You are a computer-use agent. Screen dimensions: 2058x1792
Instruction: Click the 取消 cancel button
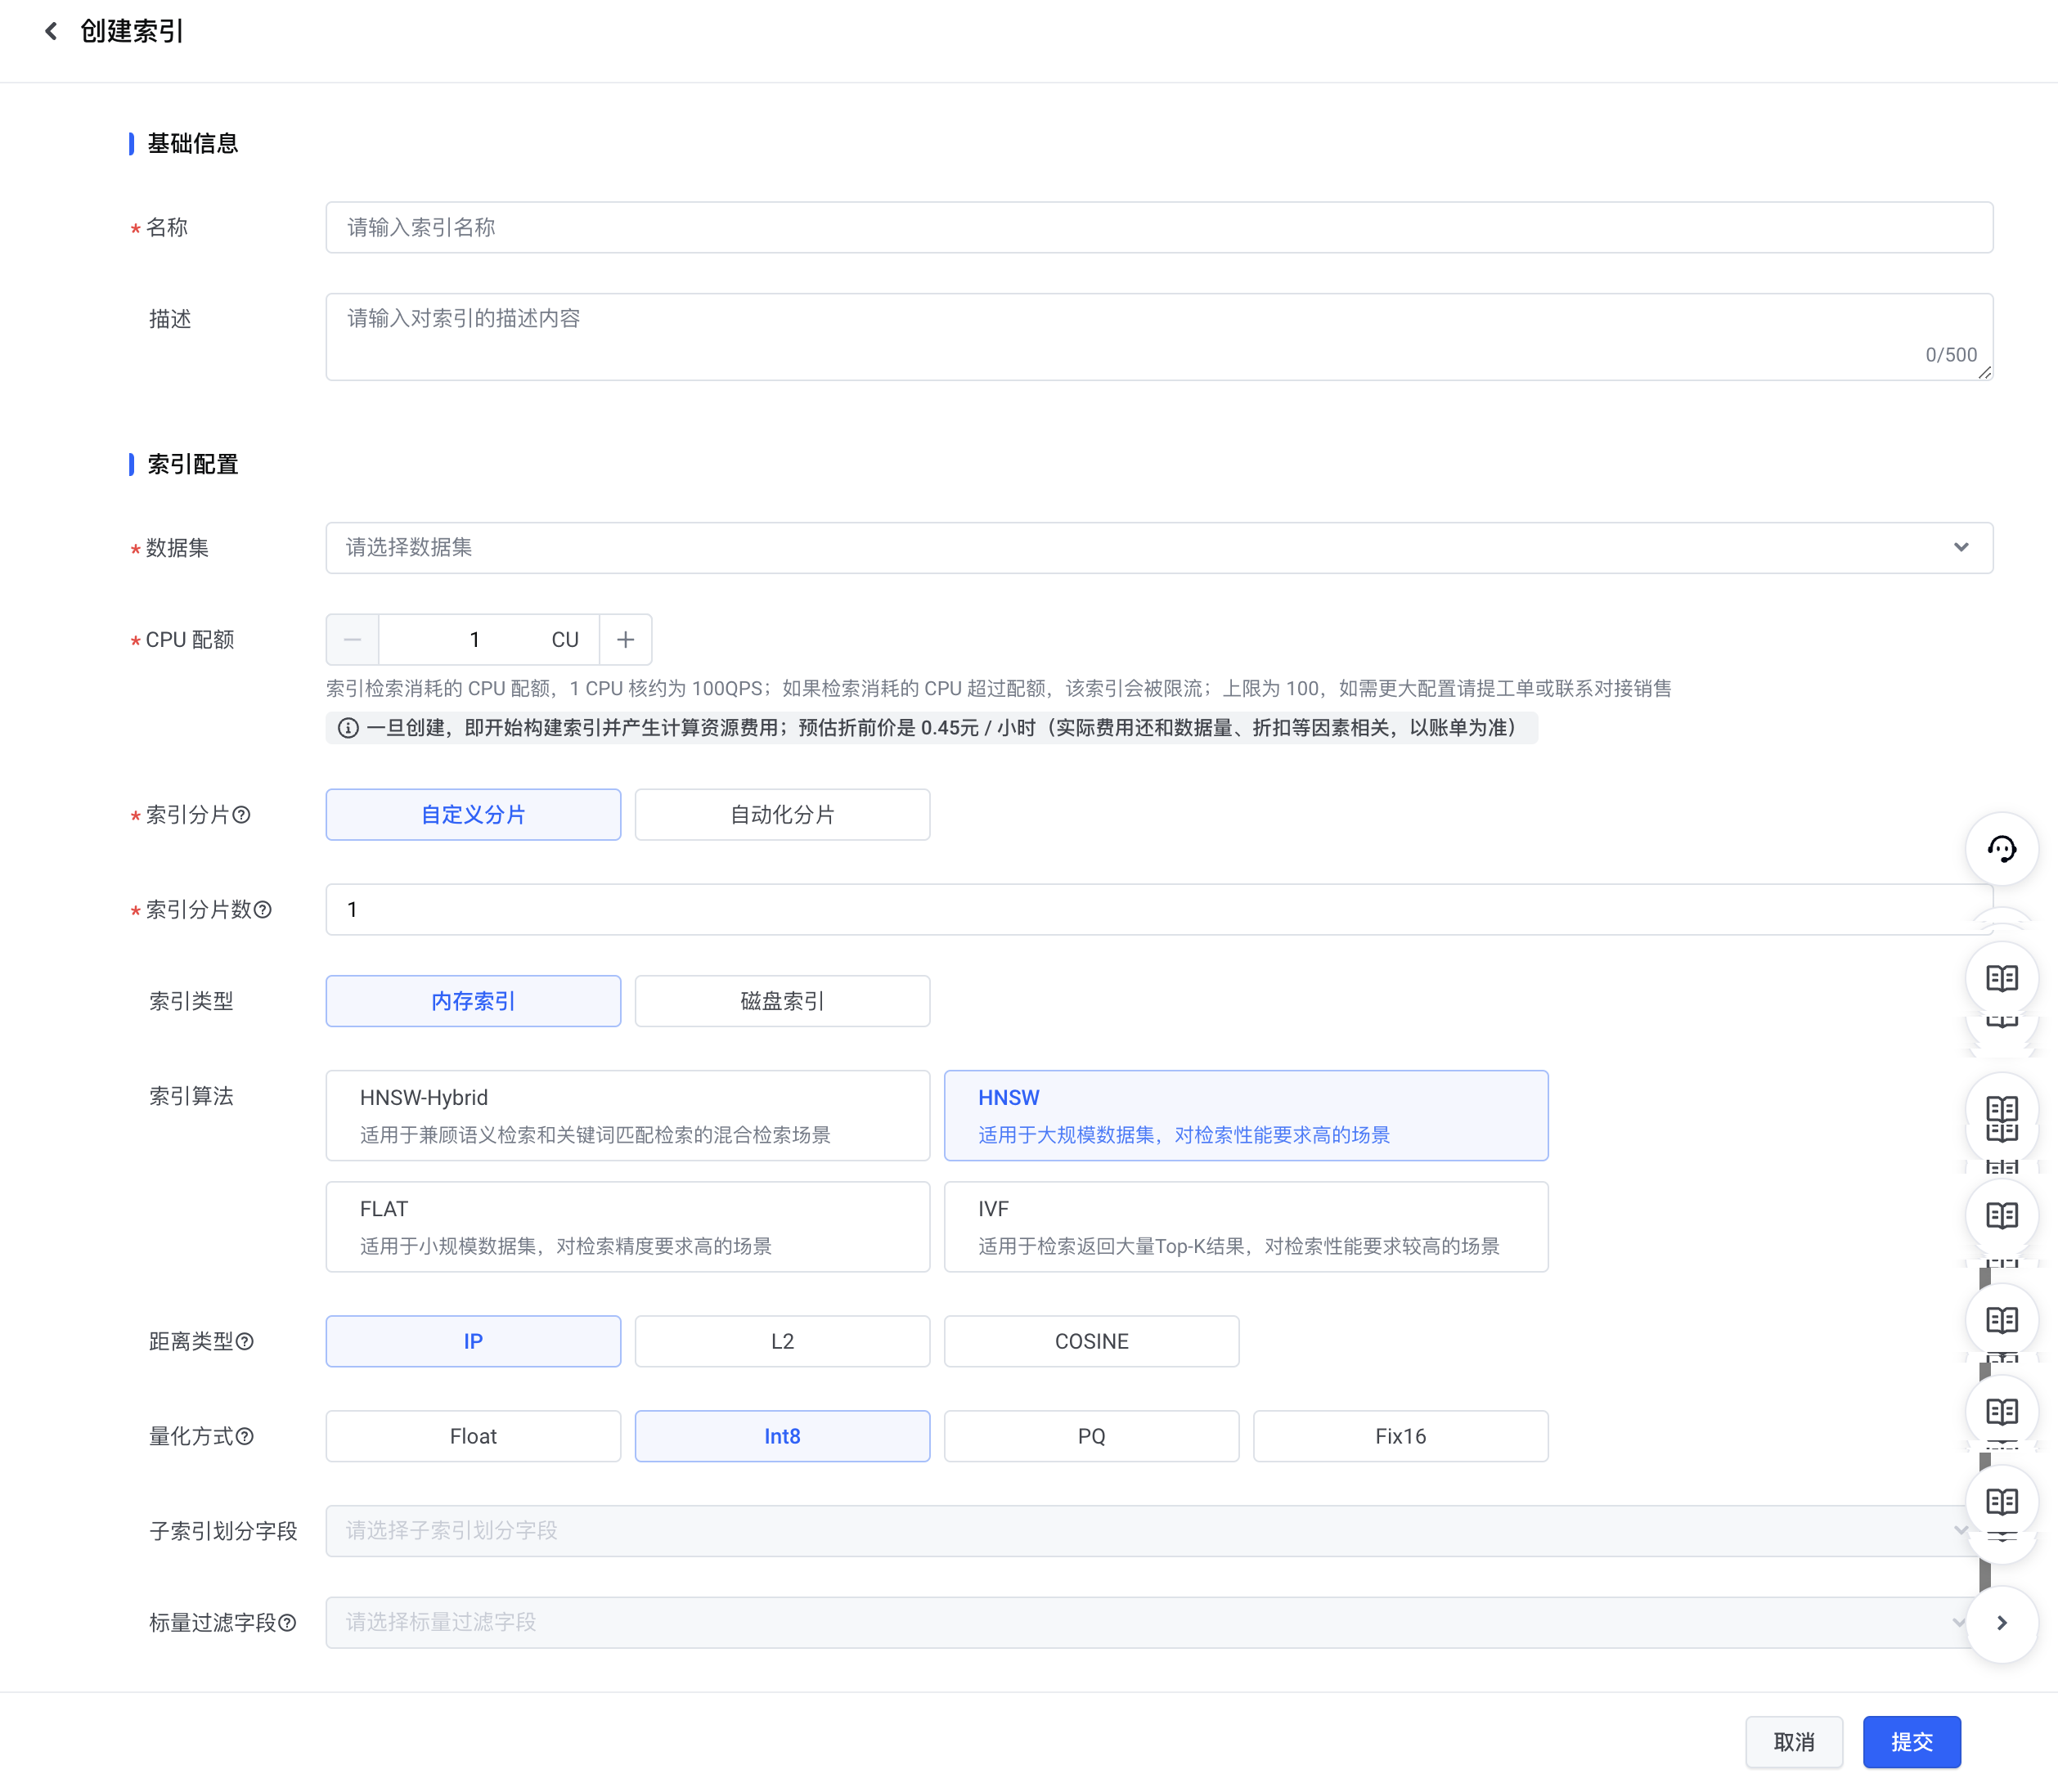1793,1742
